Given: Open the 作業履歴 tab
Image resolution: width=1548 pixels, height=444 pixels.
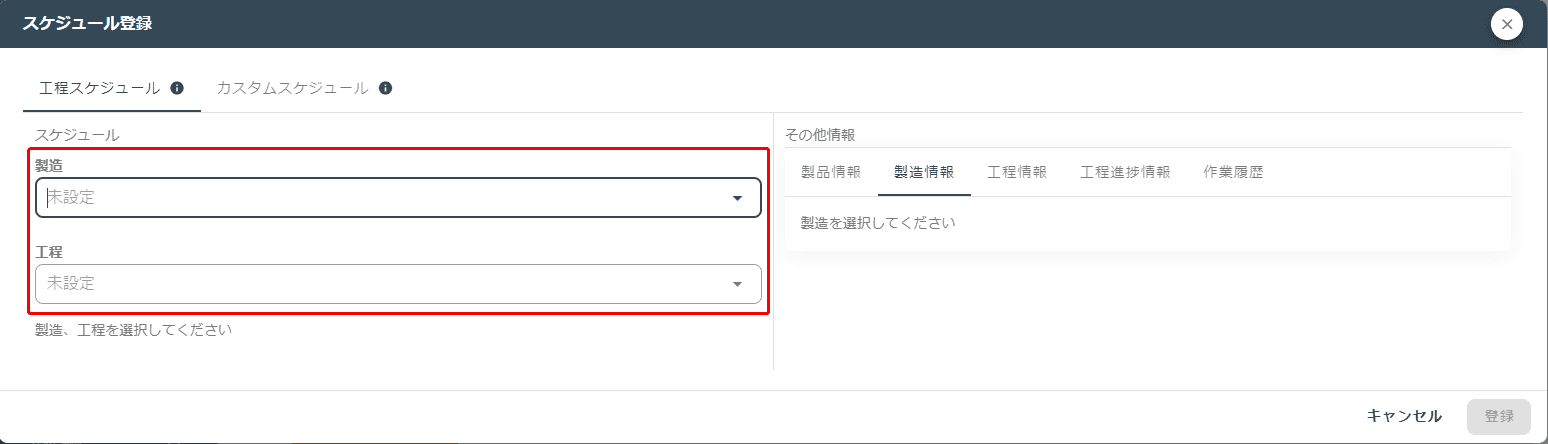Looking at the screenshot, I should [x=1233, y=172].
